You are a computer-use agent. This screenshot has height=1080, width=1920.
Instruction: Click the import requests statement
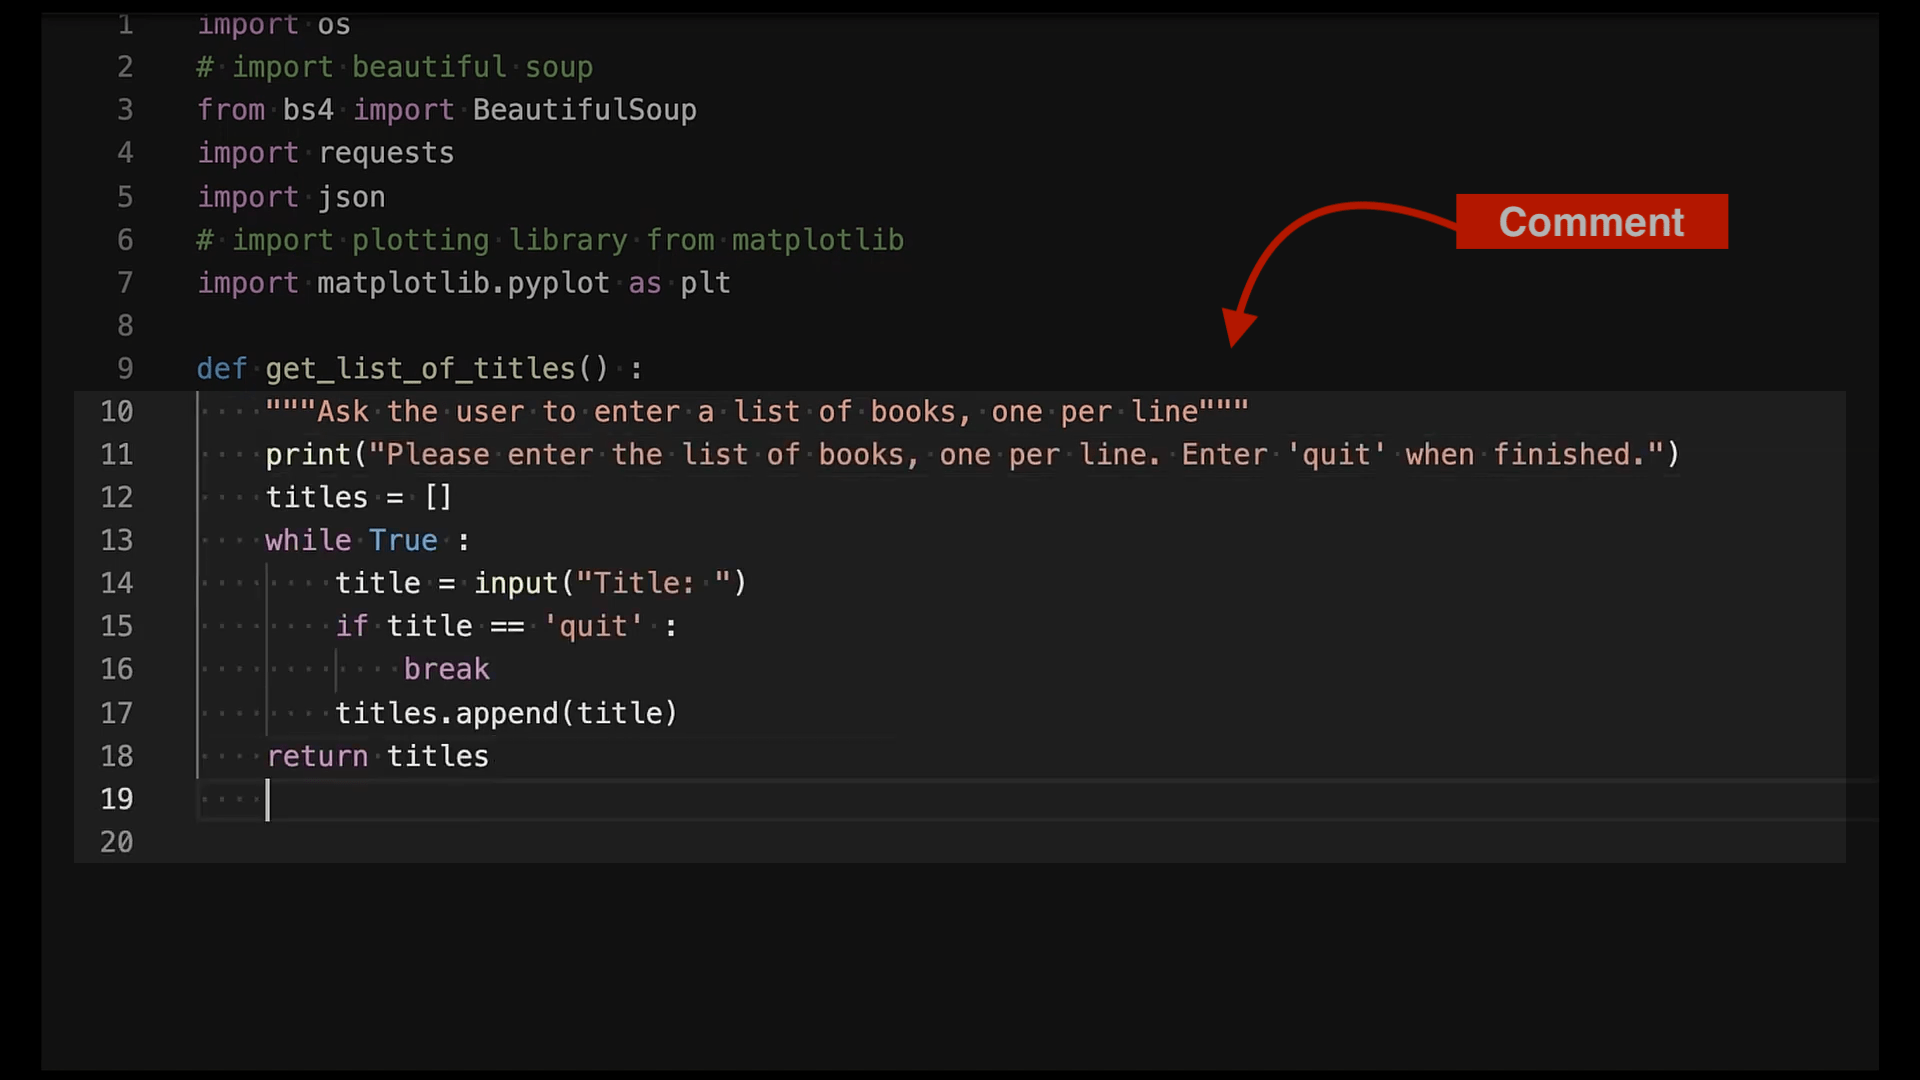coord(325,152)
